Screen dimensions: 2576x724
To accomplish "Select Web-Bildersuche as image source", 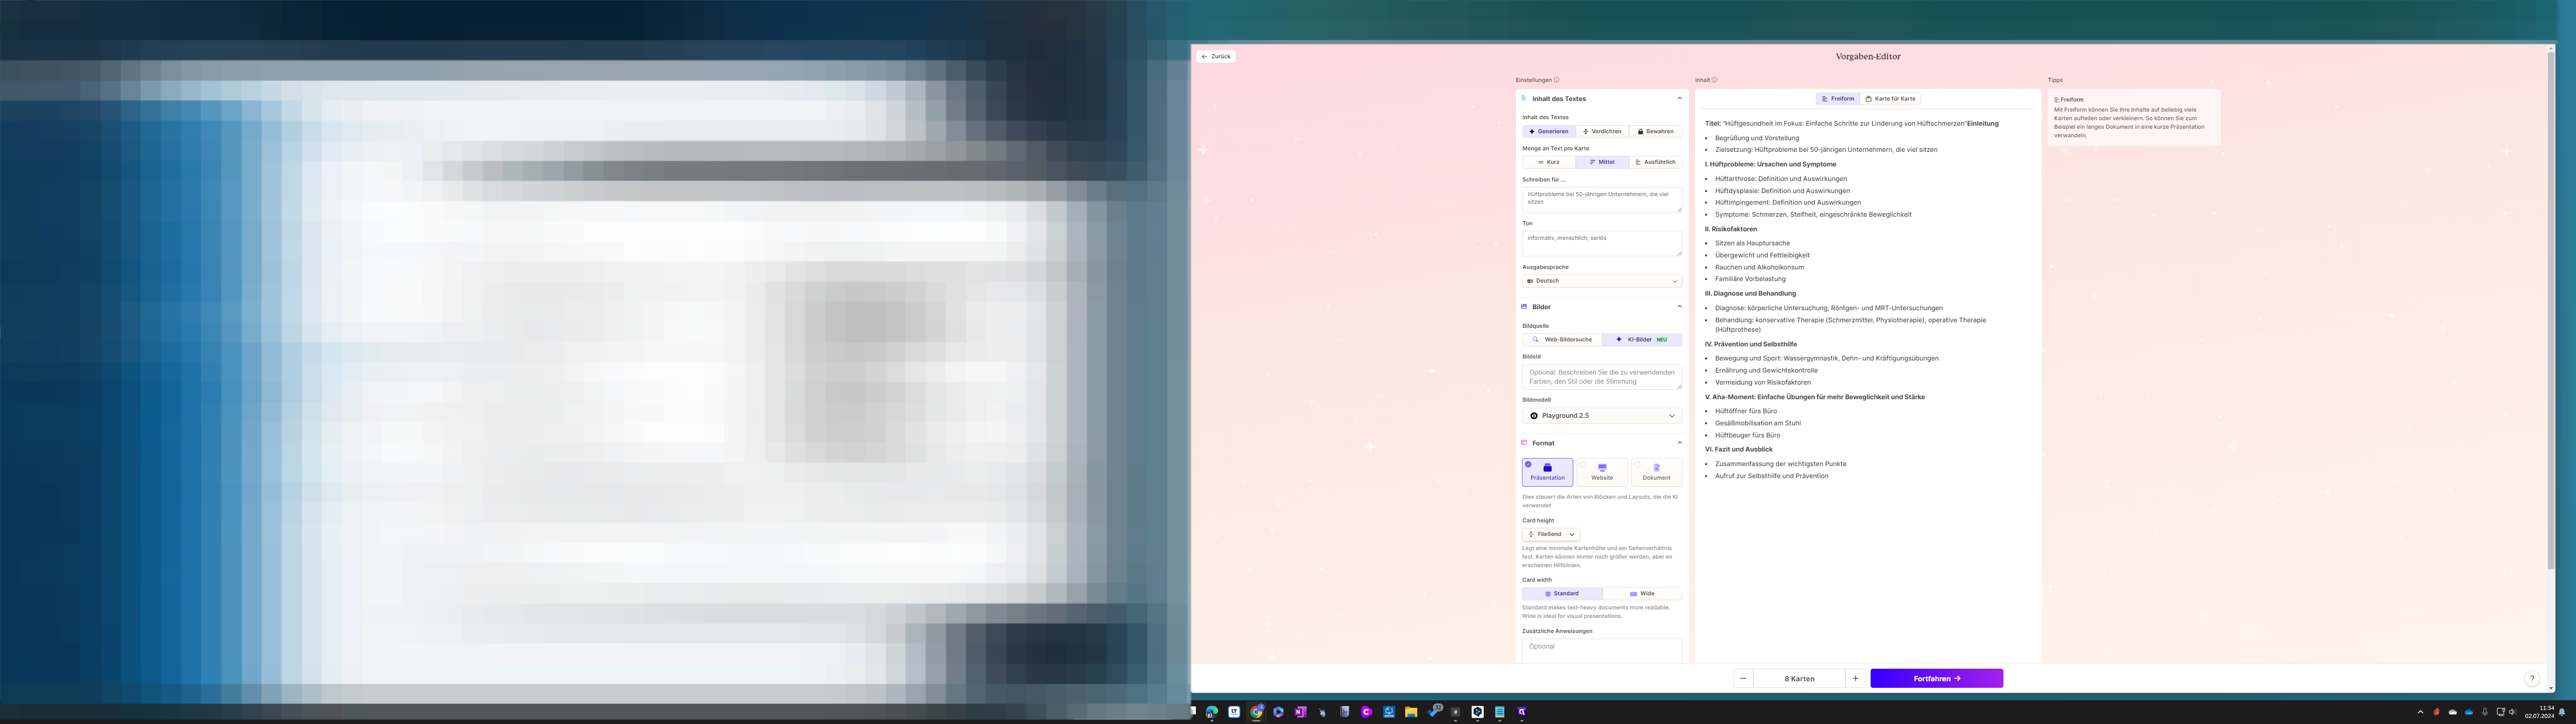I will coord(1562,339).
